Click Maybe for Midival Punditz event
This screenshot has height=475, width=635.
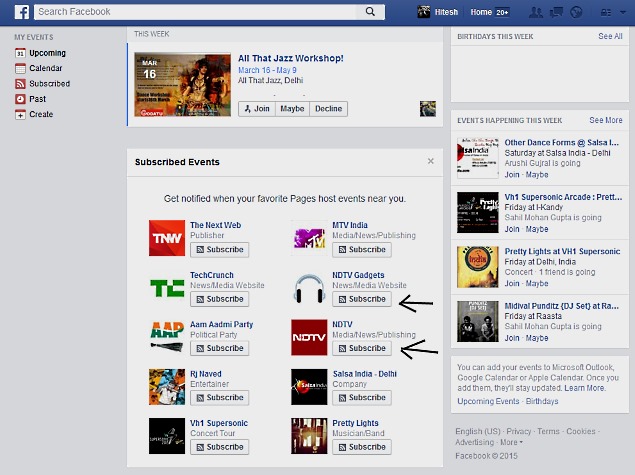(x=537, y=338)
